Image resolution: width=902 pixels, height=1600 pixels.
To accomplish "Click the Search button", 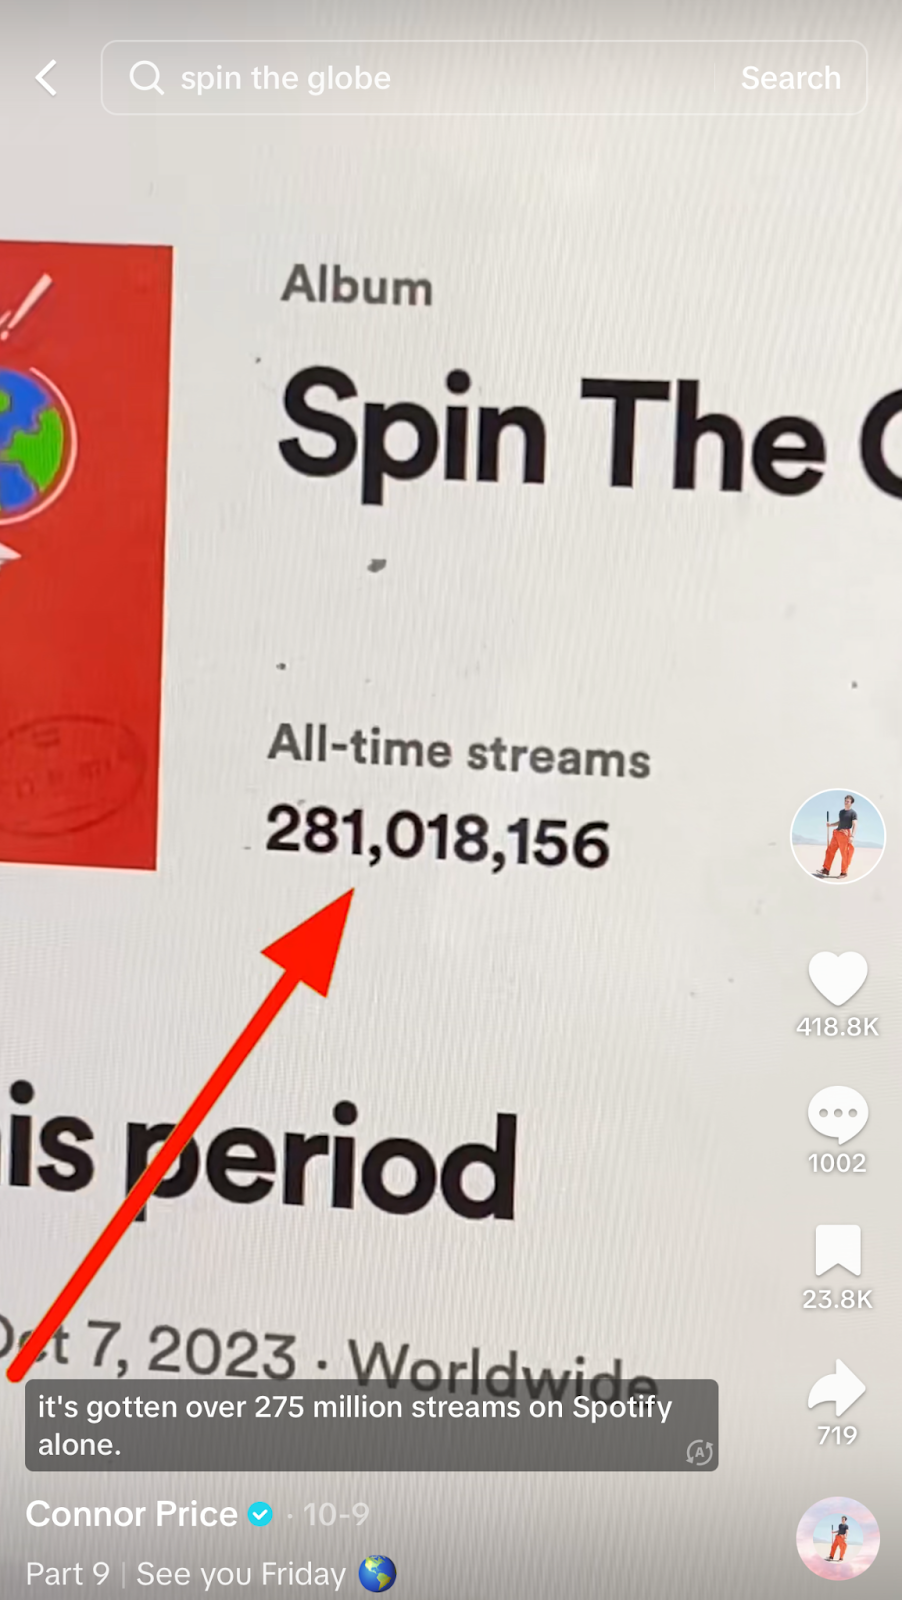I will pos(790,78).
